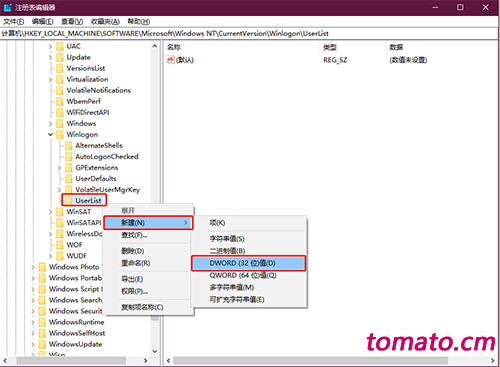Click the UserDefaults folder icon
500x367 pixels.
pyautogui.click(x=69, y=178)
